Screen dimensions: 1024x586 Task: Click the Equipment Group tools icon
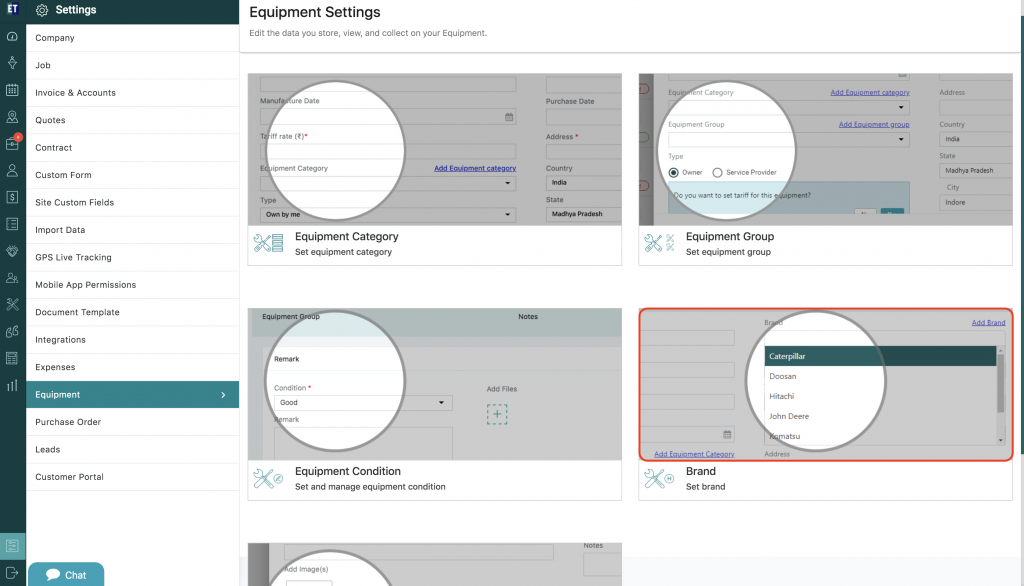659,243
